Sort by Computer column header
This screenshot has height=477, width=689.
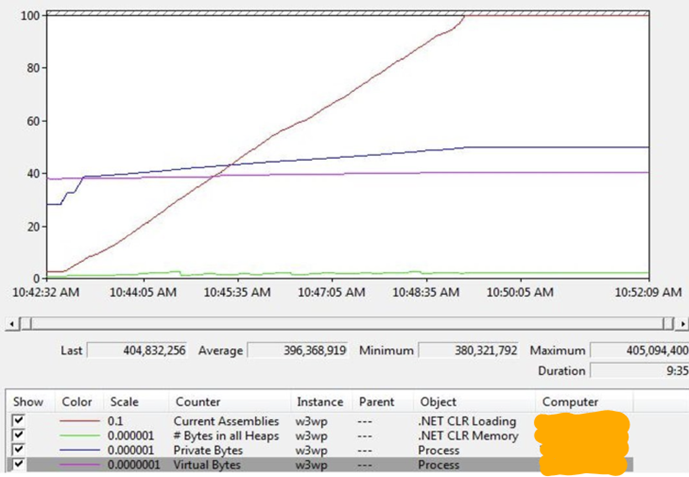click(x=570, y=402)
